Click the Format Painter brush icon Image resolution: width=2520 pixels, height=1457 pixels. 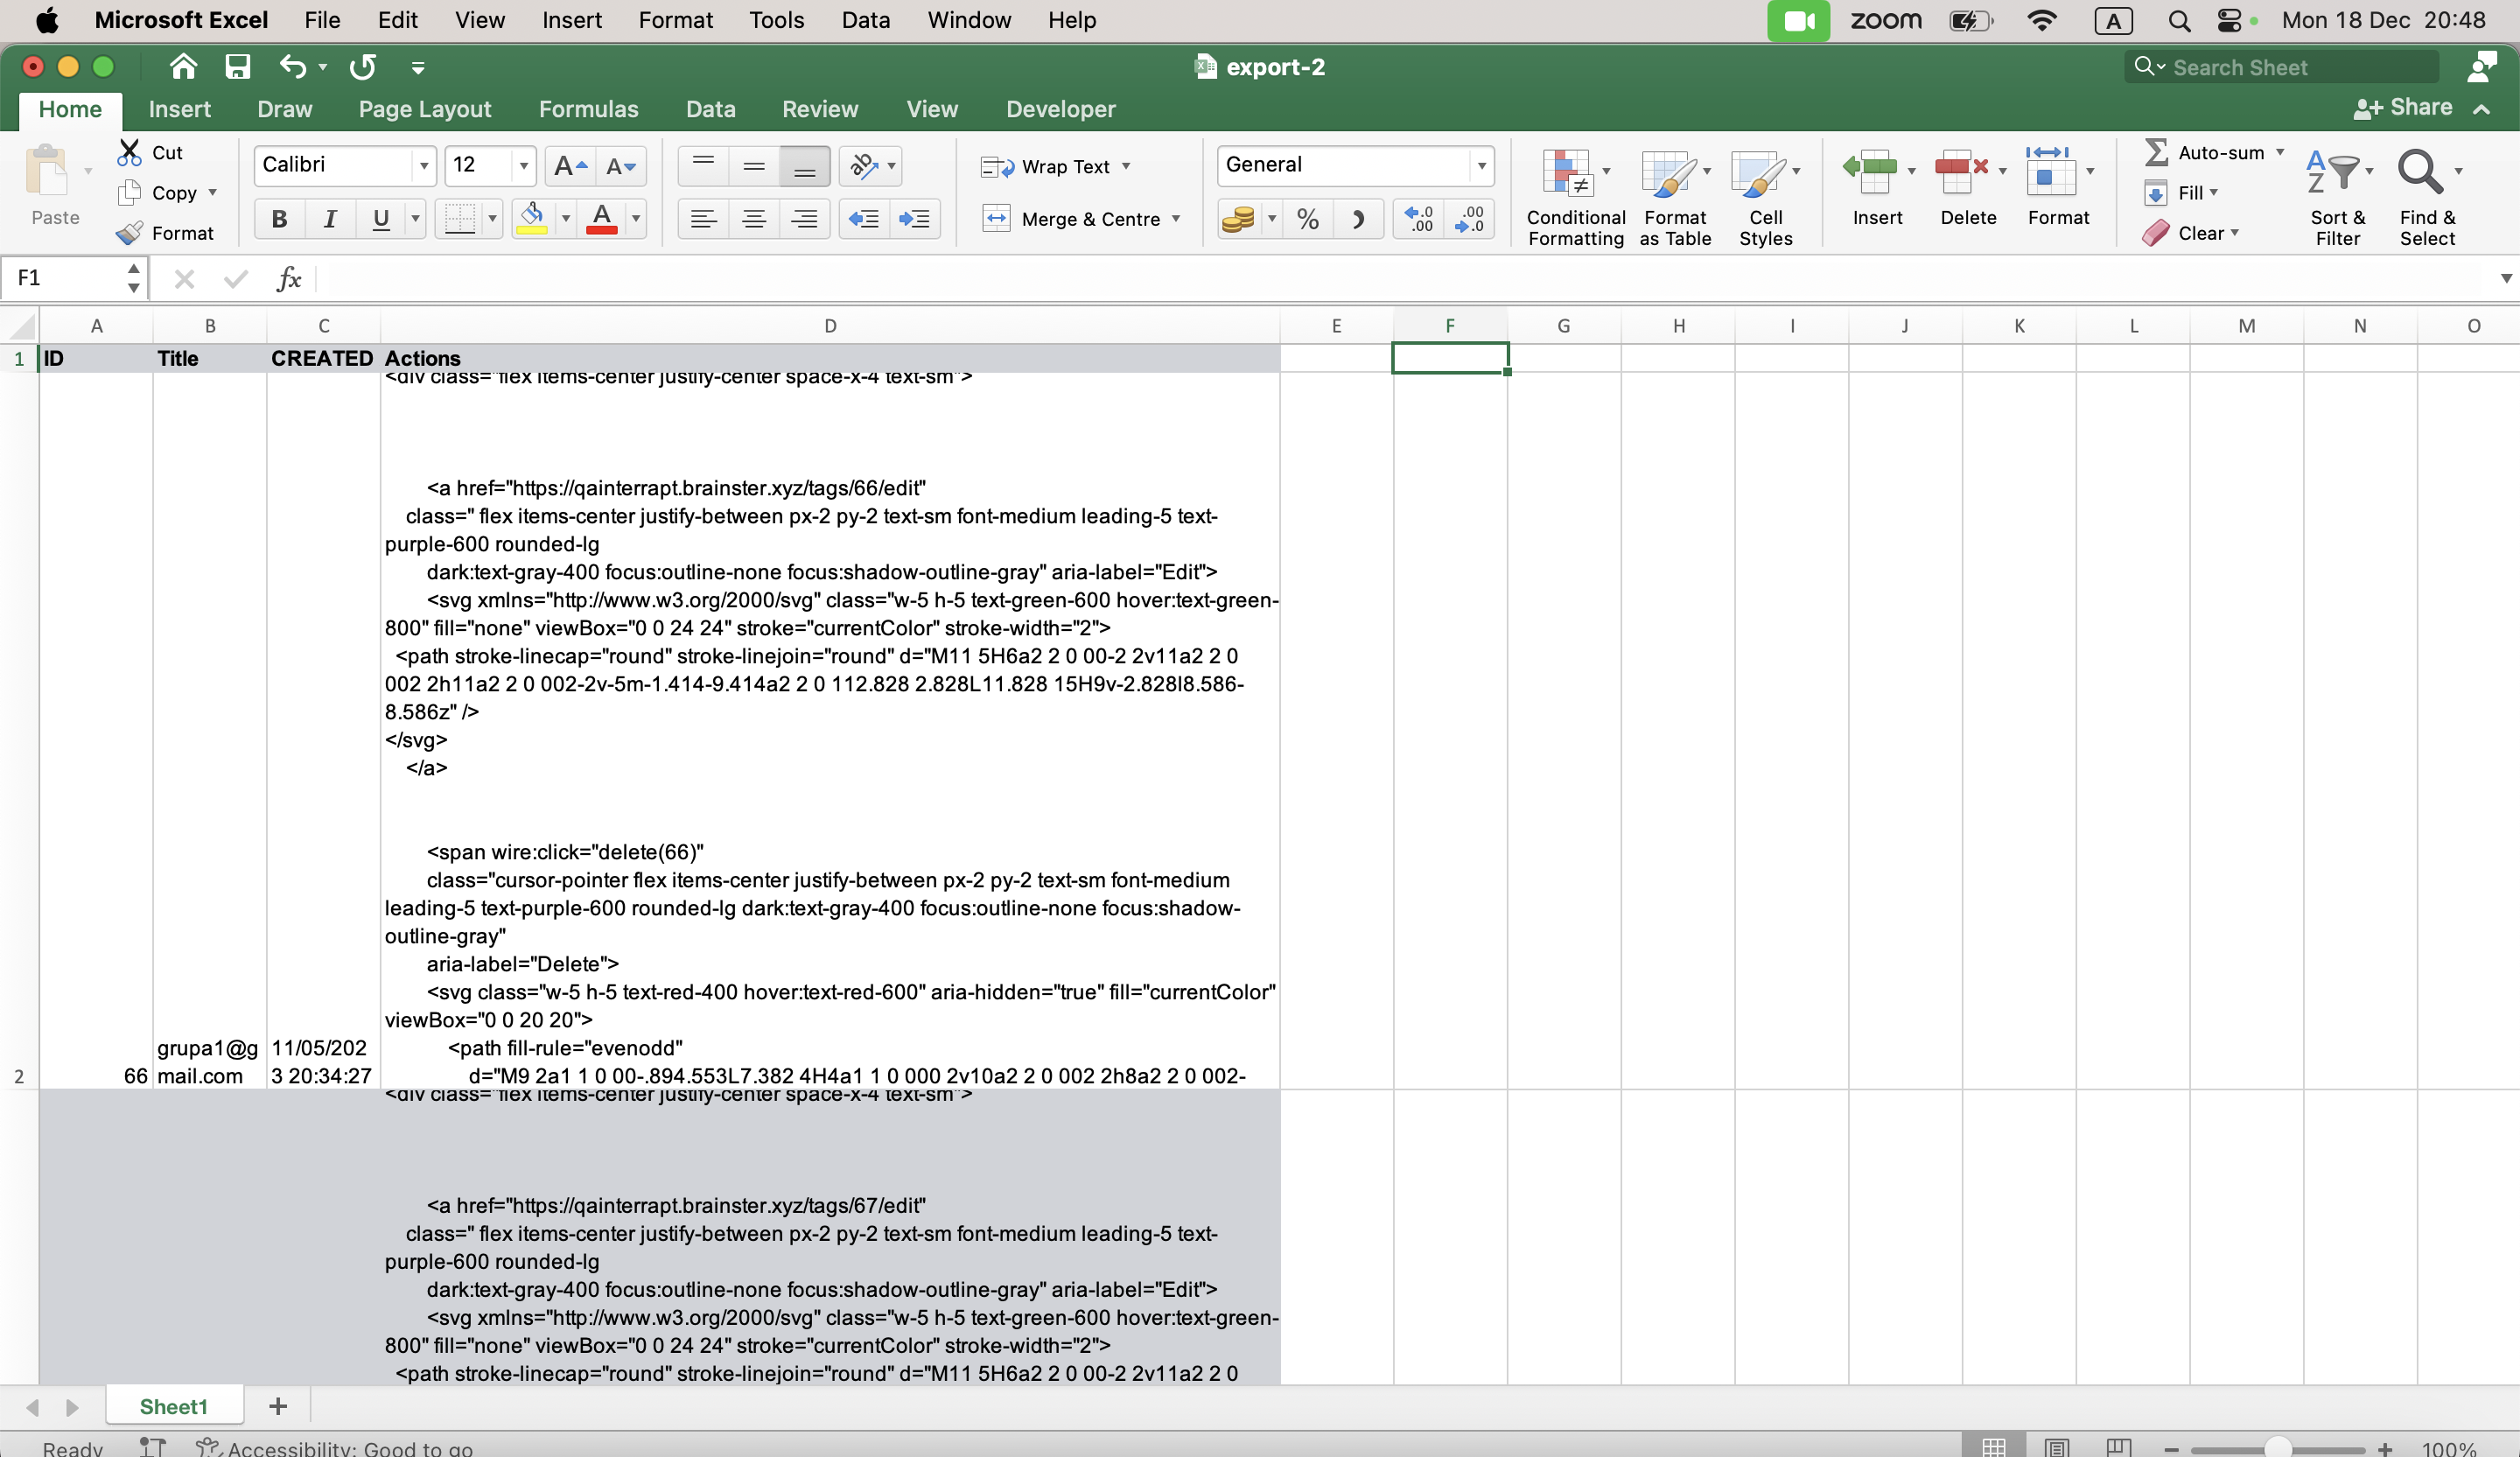point(130,233)
